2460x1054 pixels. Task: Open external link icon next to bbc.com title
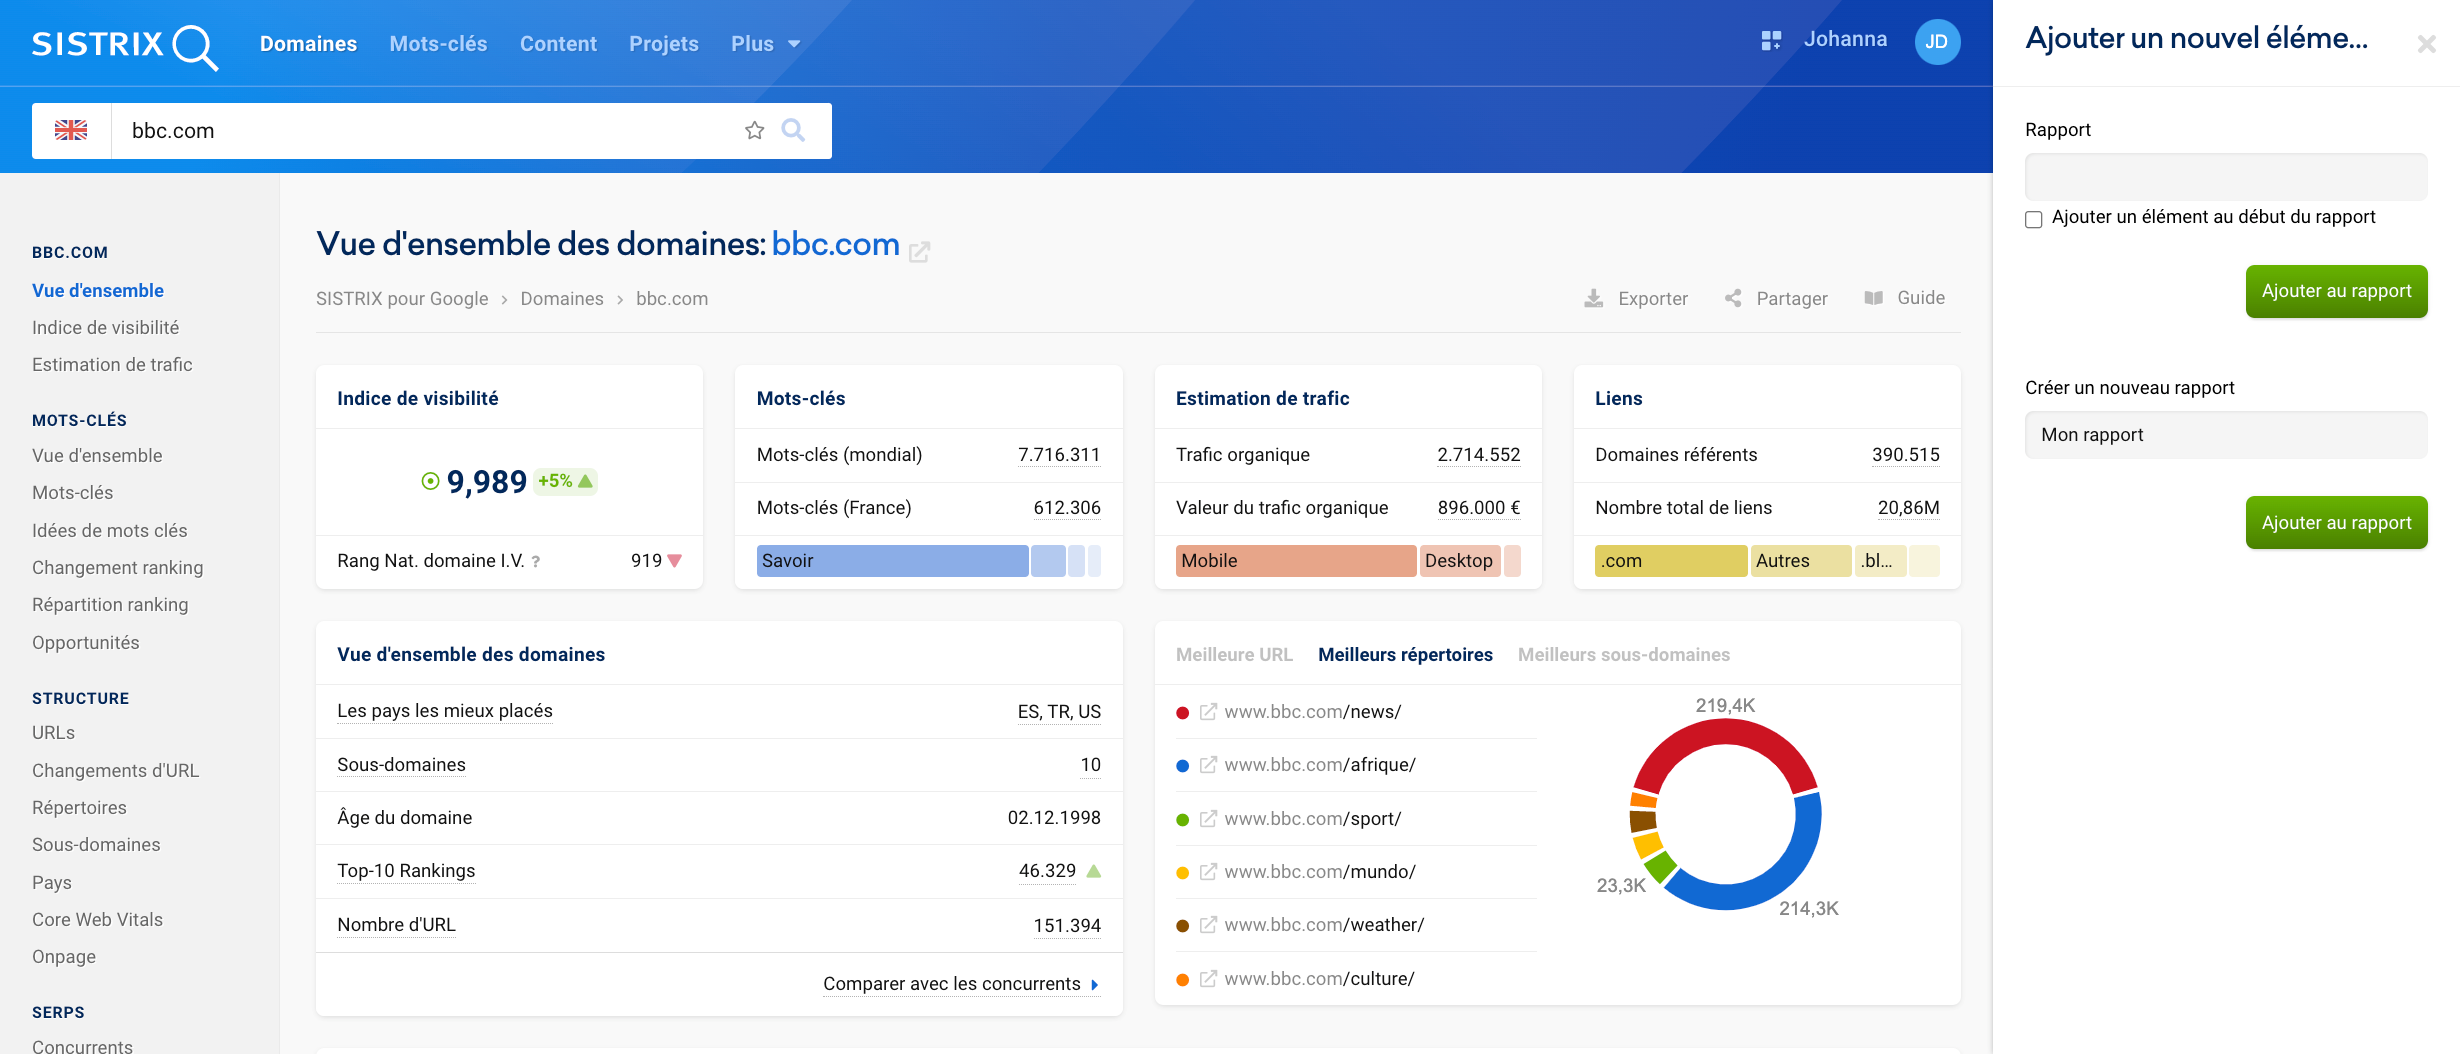click(920, 251)
